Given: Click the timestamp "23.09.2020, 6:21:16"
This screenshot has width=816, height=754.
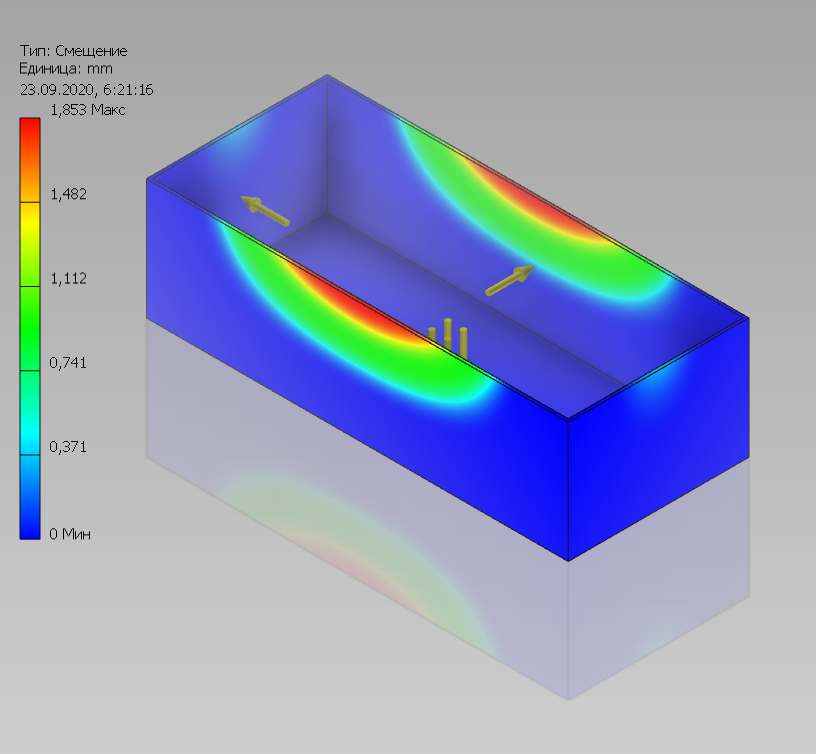Looking at the screenshot, I should 86,90.
